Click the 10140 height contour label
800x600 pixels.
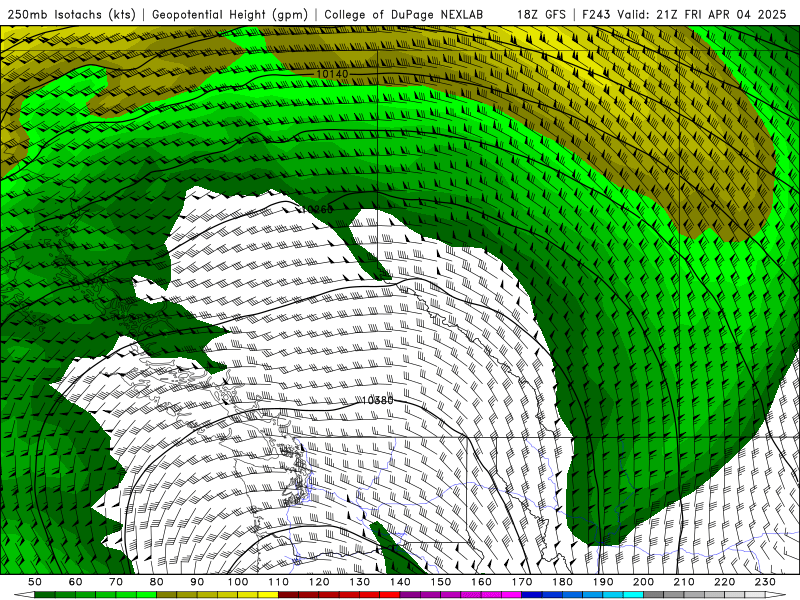332,74
